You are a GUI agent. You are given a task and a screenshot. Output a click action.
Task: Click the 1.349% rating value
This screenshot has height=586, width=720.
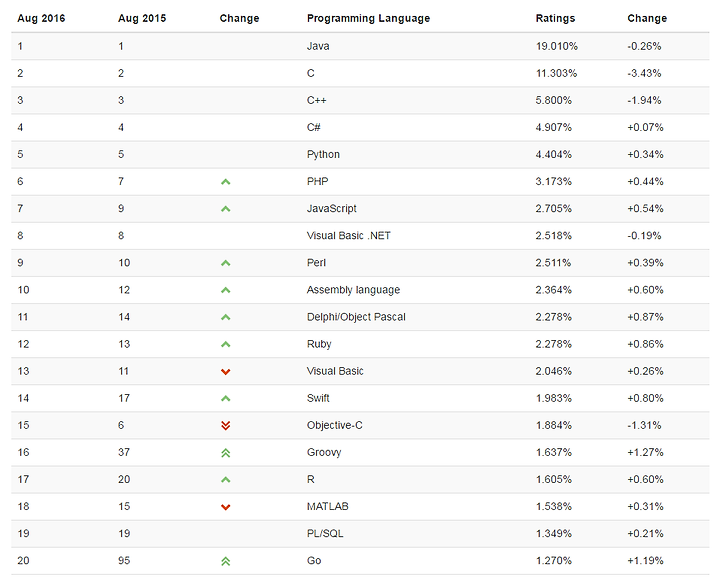pyautogui.click(x=554, y=534)
